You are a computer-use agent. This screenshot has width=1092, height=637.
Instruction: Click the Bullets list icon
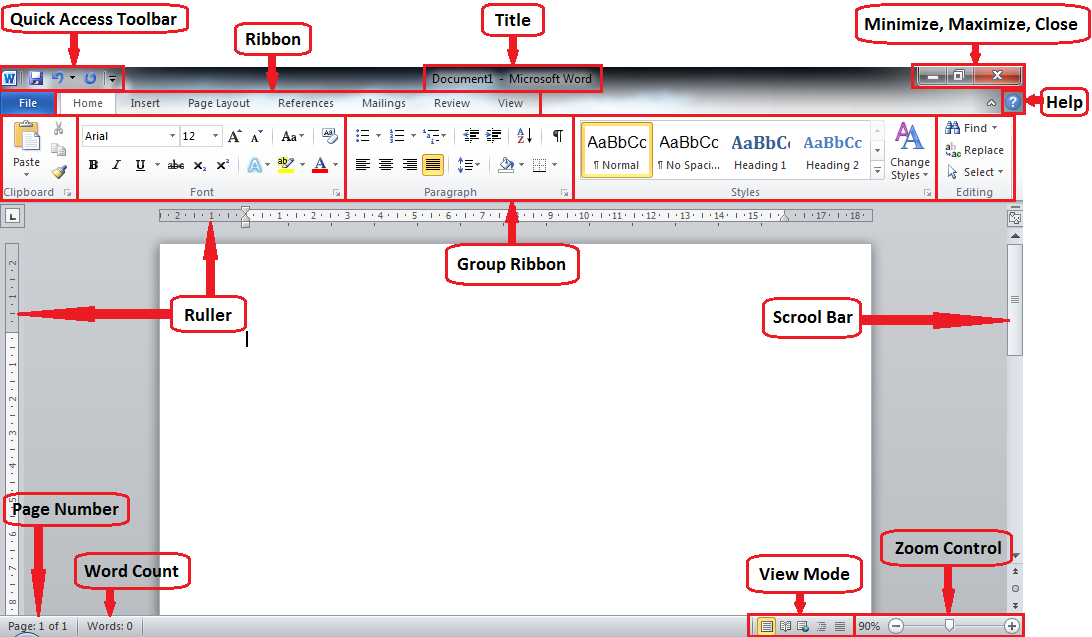[x=363, y=136]
